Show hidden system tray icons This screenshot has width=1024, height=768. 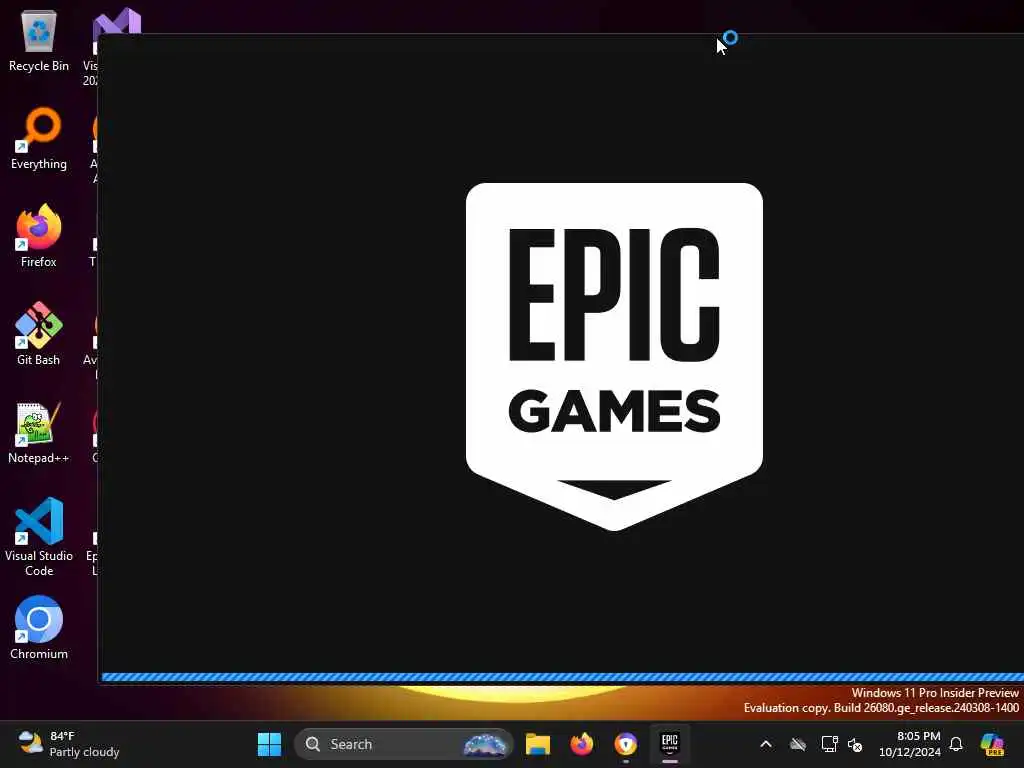pyautogui.click(x=766, y=744)
